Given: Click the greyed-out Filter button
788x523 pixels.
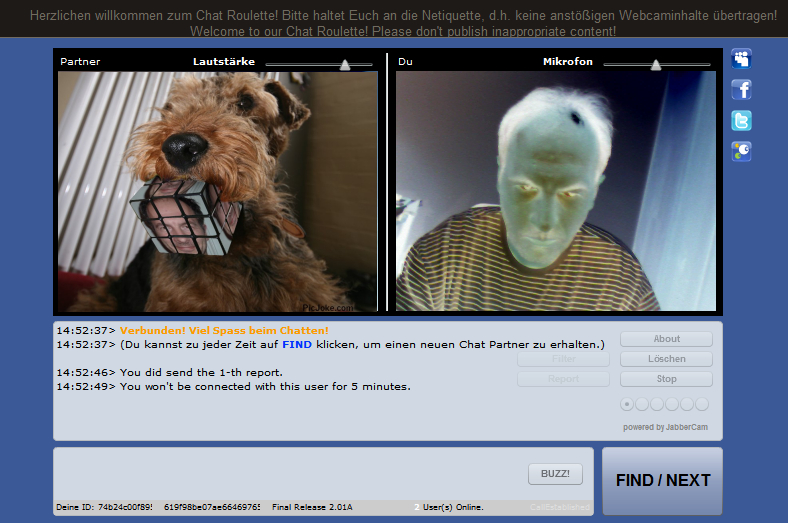Looking at the screenshot, I should click(x=563, y=359).
